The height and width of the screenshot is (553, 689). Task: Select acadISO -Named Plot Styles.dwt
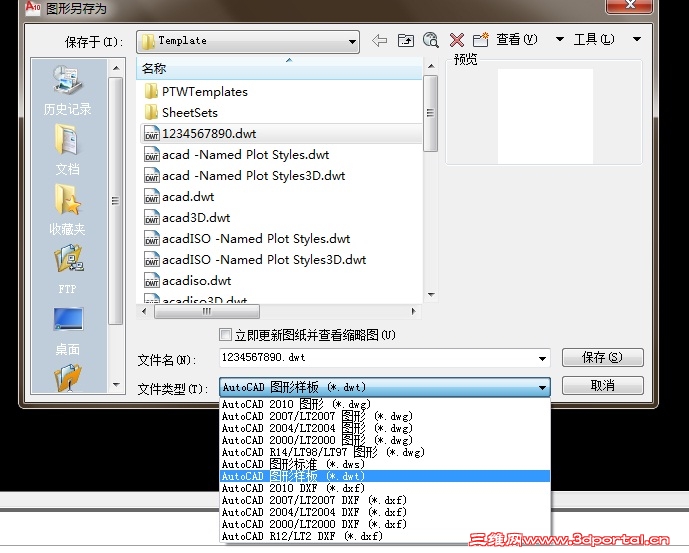click(247, 239)
